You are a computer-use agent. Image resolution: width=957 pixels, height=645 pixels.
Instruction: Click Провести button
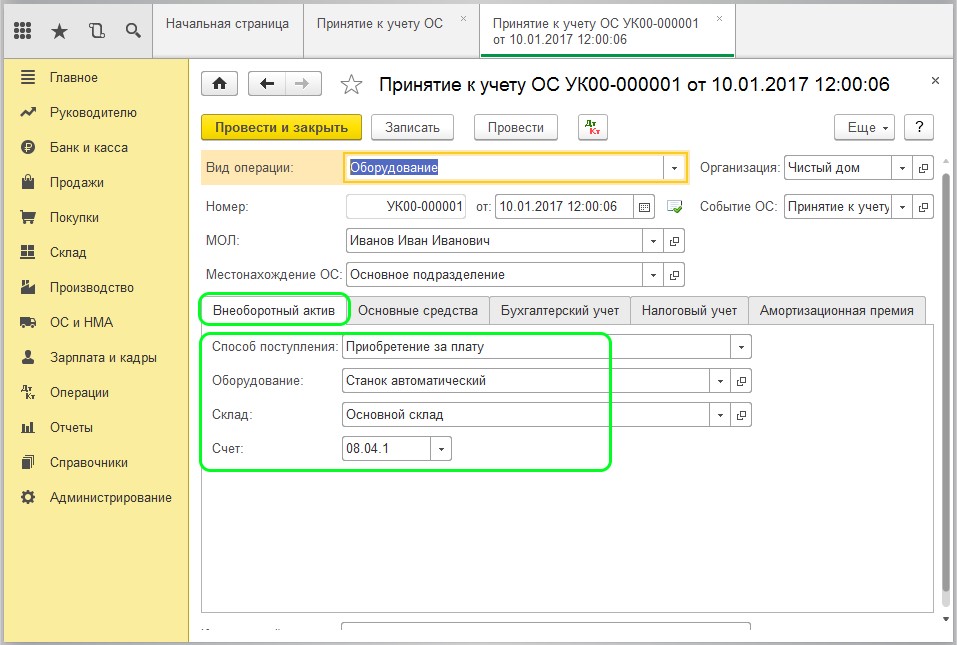[516, 127]
